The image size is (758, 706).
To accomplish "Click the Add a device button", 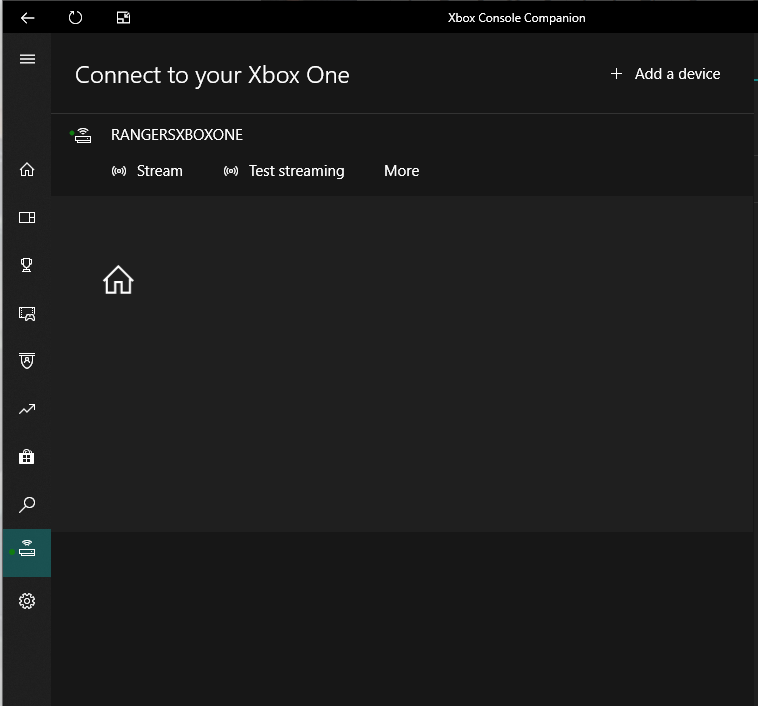I will pyautogui.click(x=665, y=74).
